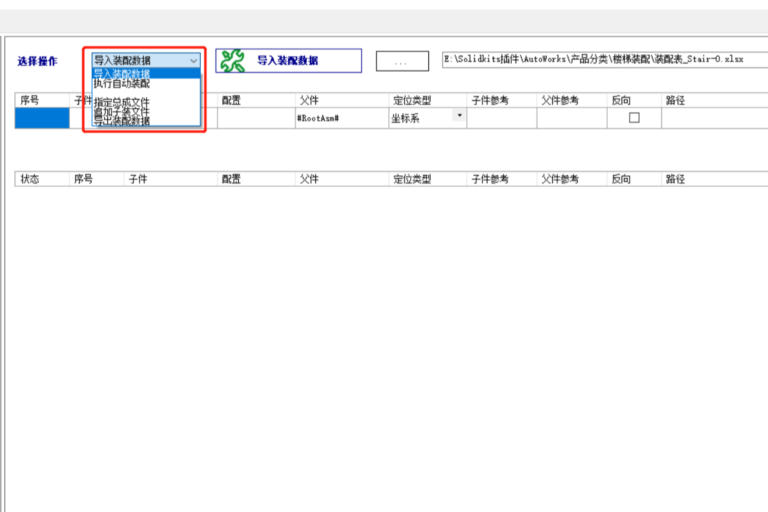The width and height of the screenshot is (768, 512).
Task: Click upper table 反向 column header
Action: tap(634, 100)
